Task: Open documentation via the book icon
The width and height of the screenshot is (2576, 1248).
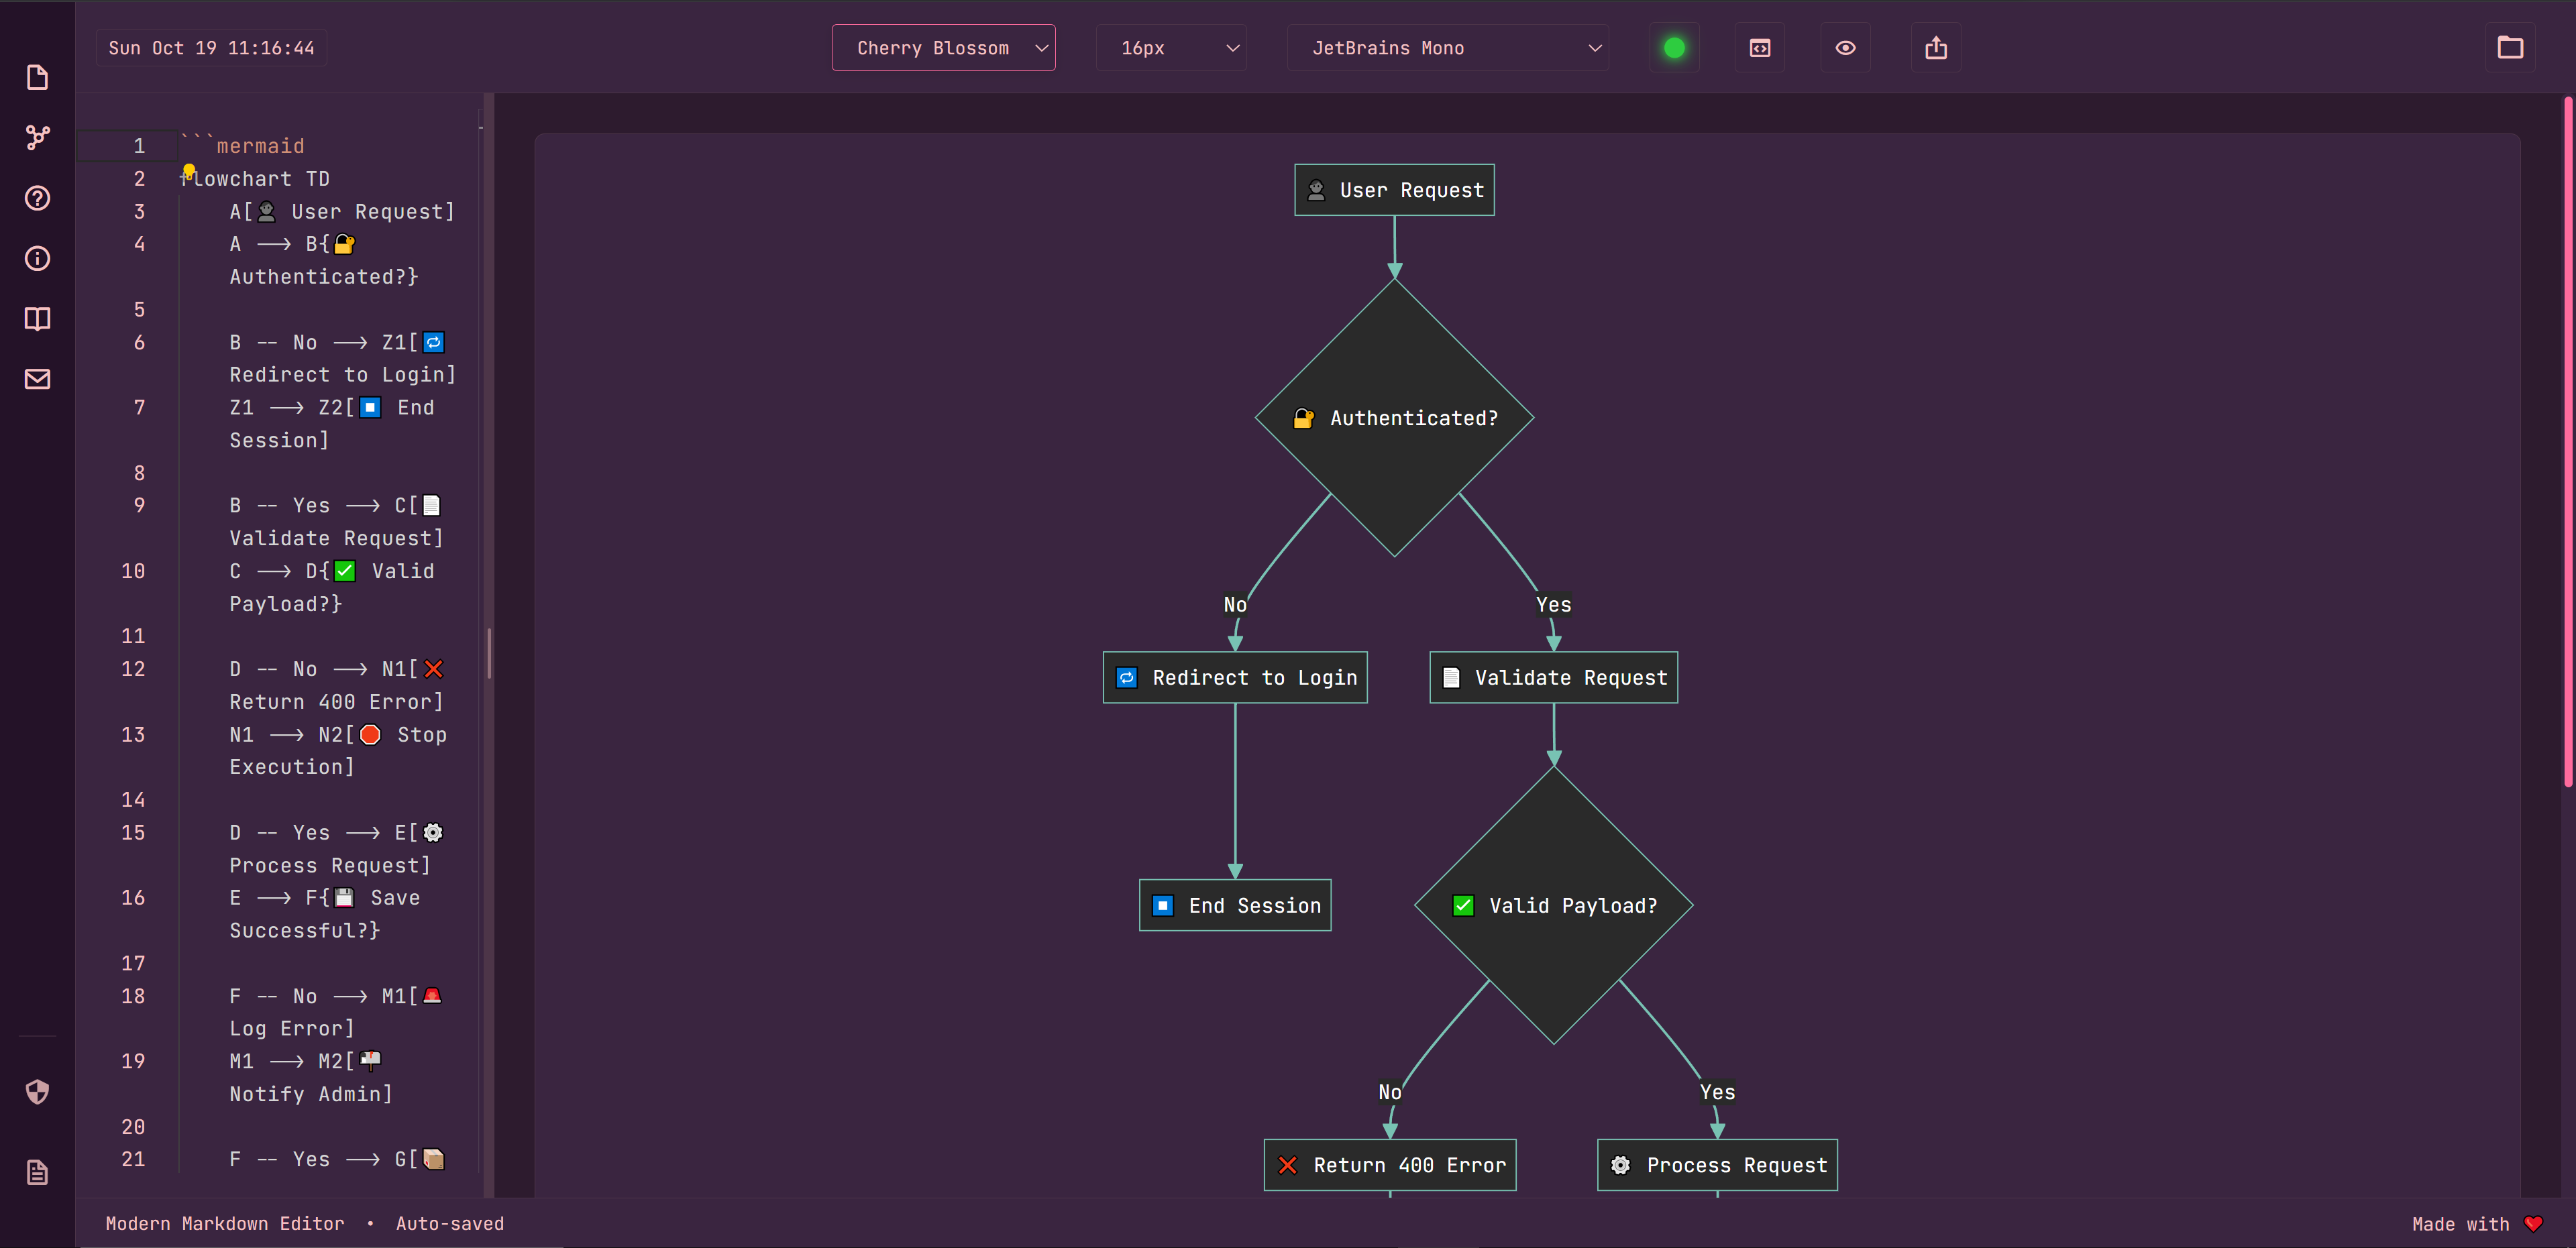Action: point(37,318)
